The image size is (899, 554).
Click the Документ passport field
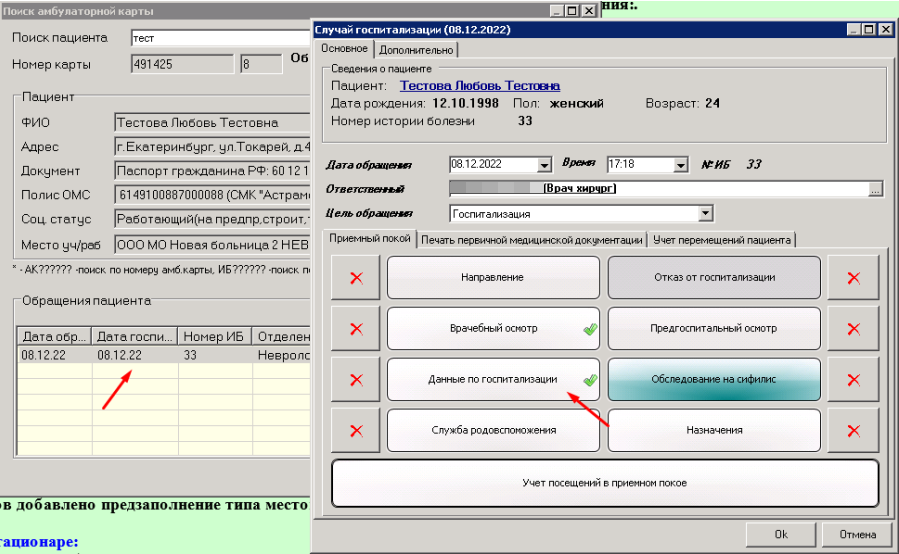(212, 171)
